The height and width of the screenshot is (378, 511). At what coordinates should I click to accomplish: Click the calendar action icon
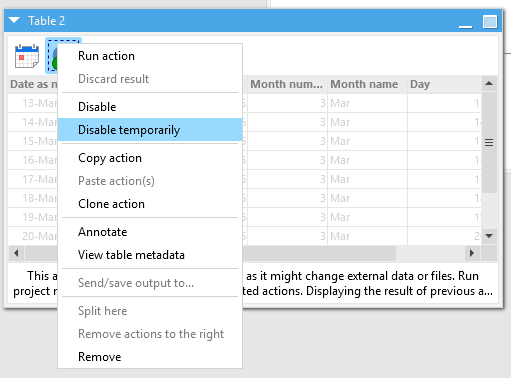point(27,56)
